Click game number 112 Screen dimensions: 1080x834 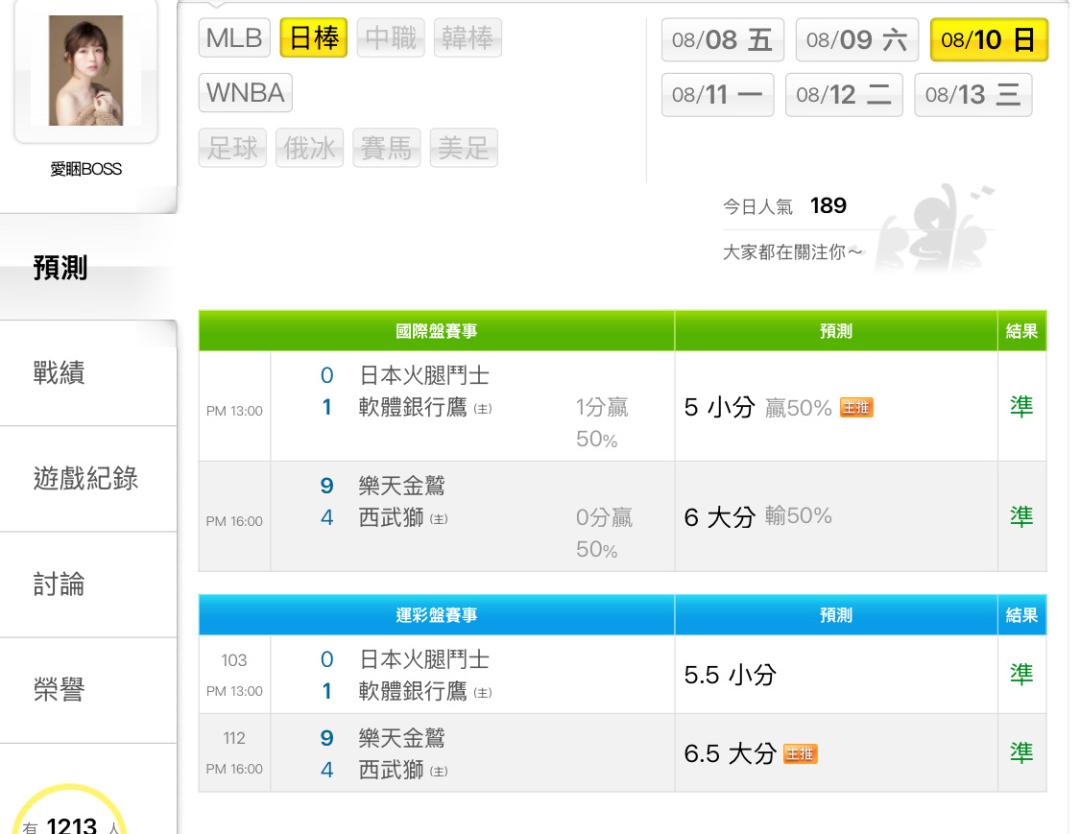pos(234,738)
